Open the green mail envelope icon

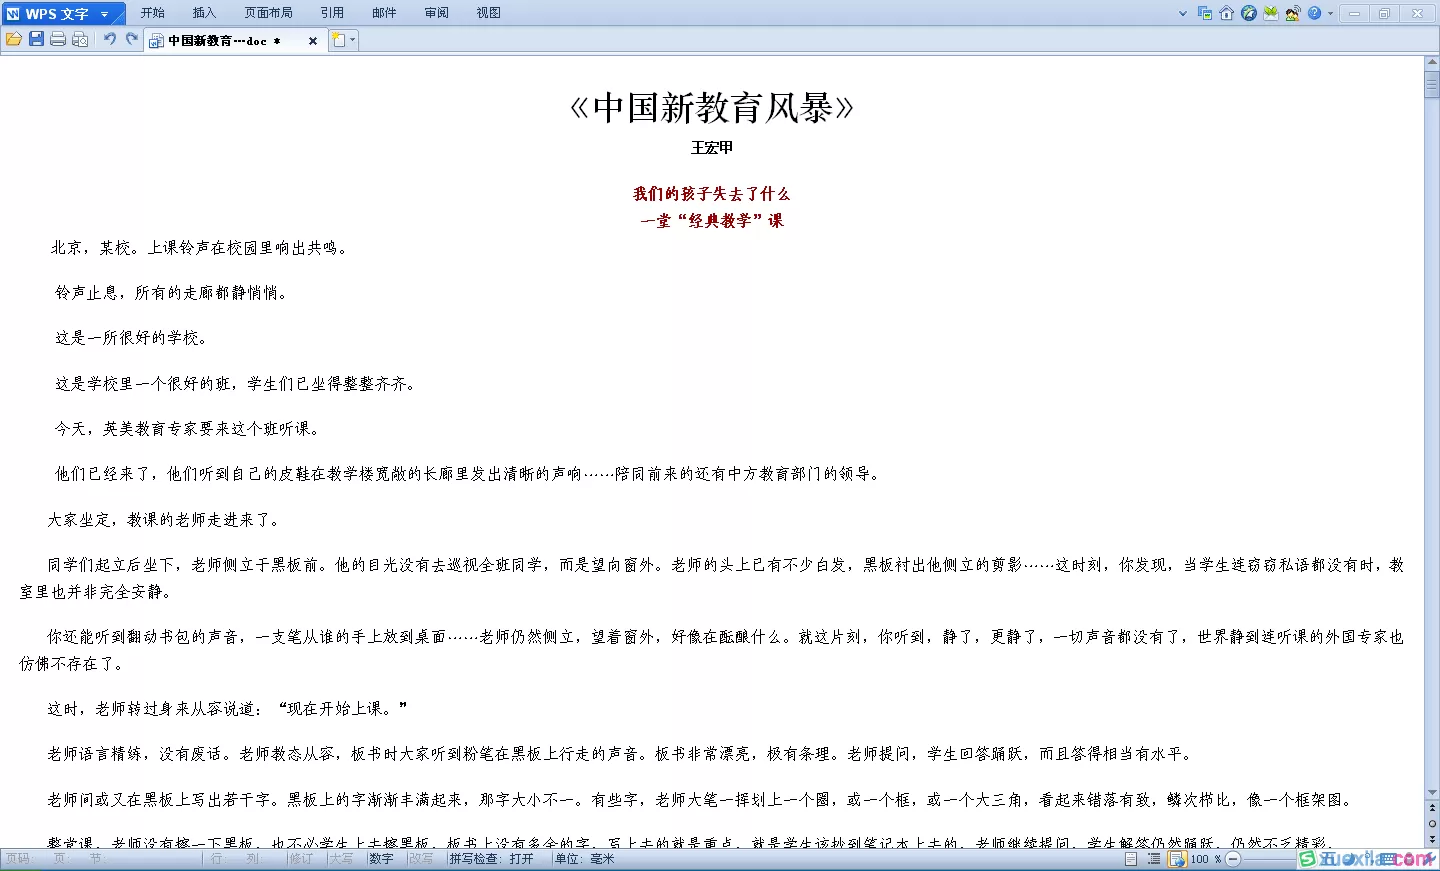[1271, 14]
